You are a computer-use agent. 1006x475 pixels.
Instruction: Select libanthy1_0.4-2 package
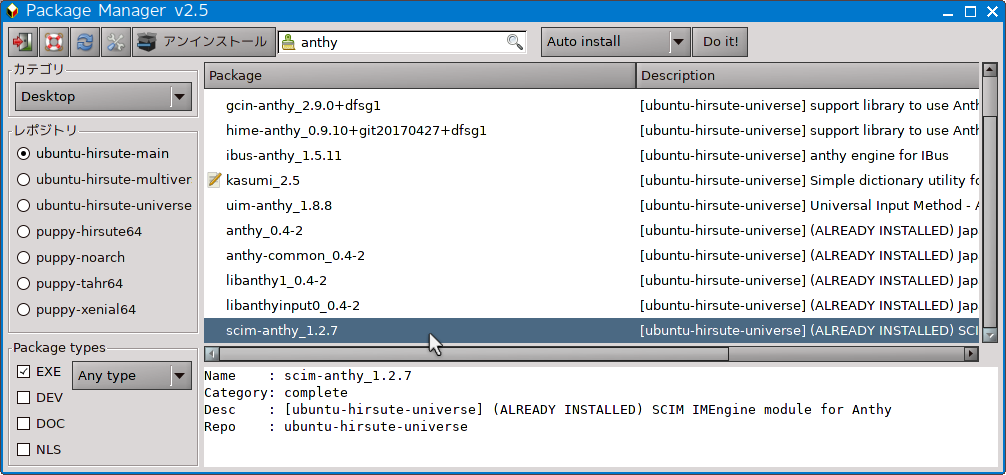point(592,281)
